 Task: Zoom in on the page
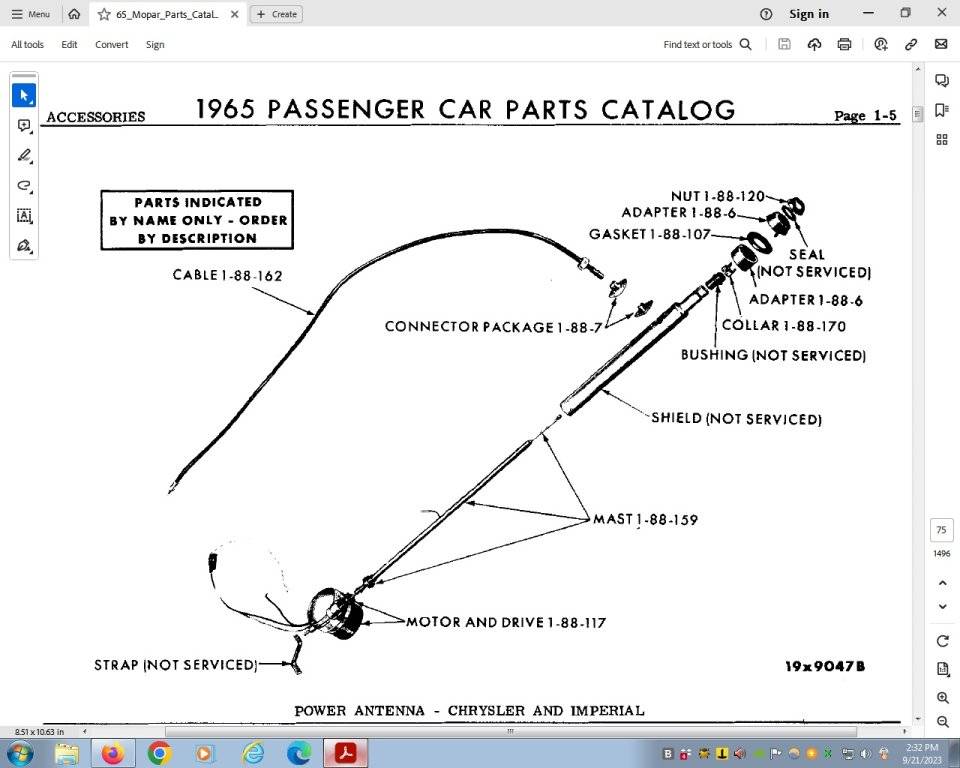[942, 697]
